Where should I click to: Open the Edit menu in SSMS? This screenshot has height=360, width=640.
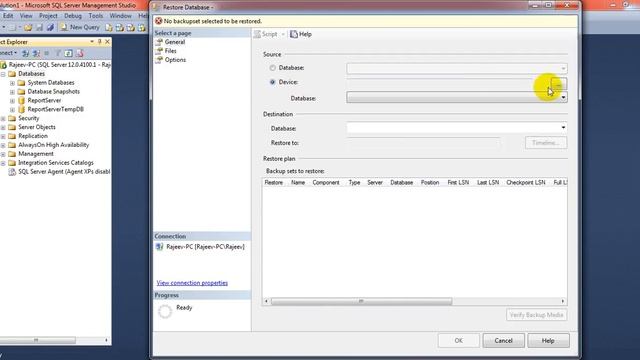pos(8,16)
